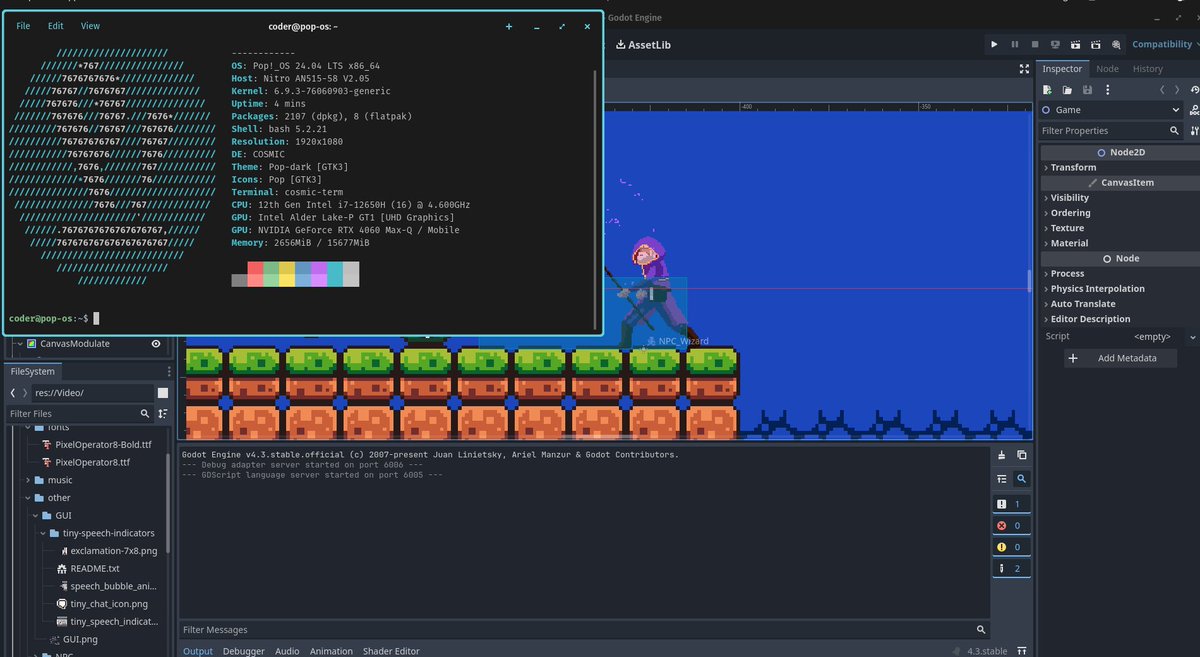Open the terminal Edit menu

pyautogui.click(x=56, y=26)
